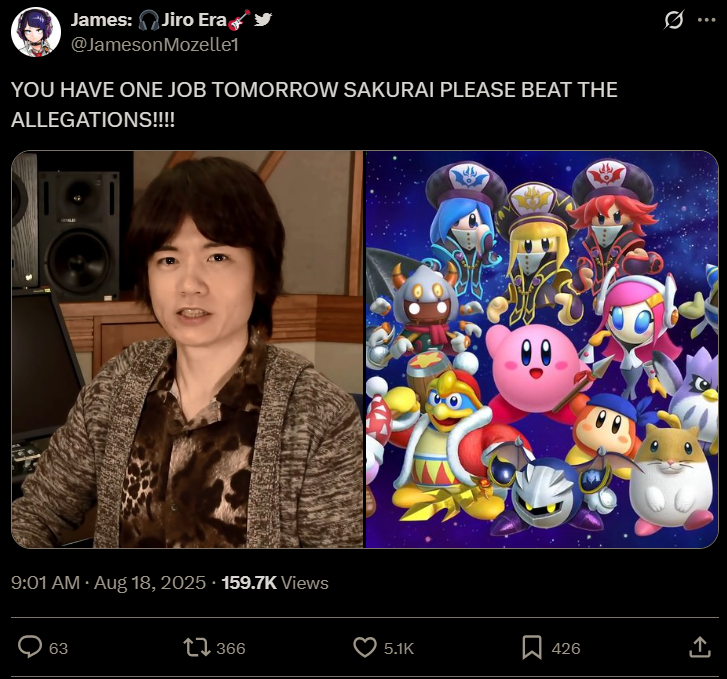The height and width of the screenshot is (679, 727).
Task: Click the 9:01 AM Aug 18, 2025 timestamp
Action: pyautogui.click(x=108, y=583)
